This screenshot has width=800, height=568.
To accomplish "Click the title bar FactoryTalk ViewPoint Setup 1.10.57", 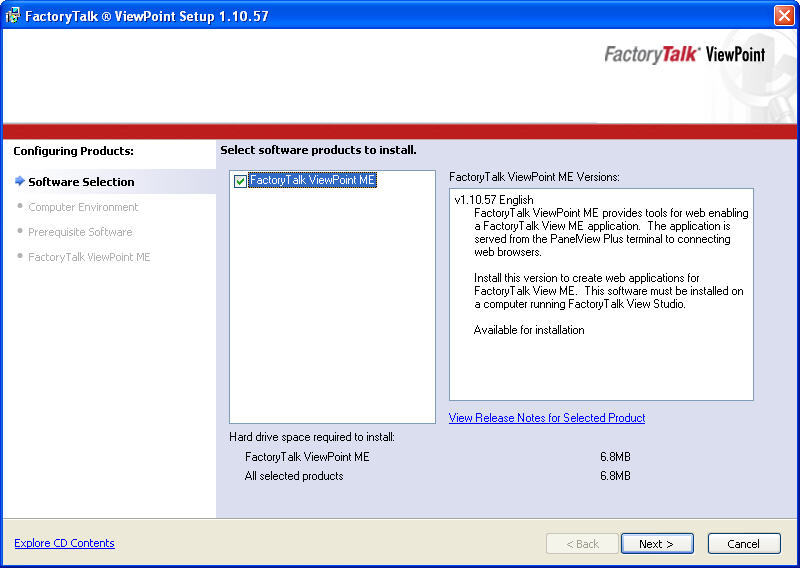I will [x=146, y=16].
